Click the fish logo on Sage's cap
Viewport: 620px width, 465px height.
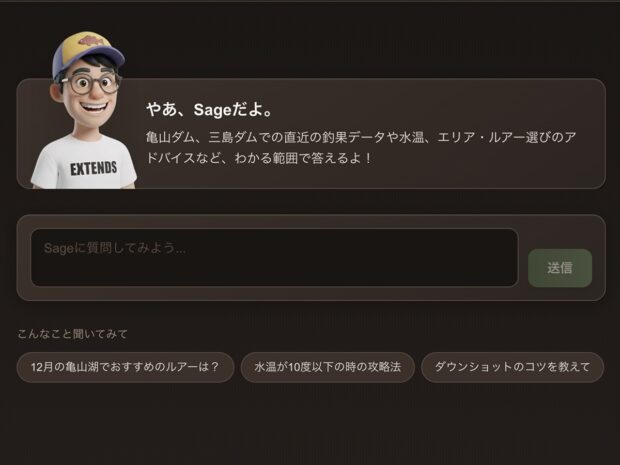pos(91,42)
